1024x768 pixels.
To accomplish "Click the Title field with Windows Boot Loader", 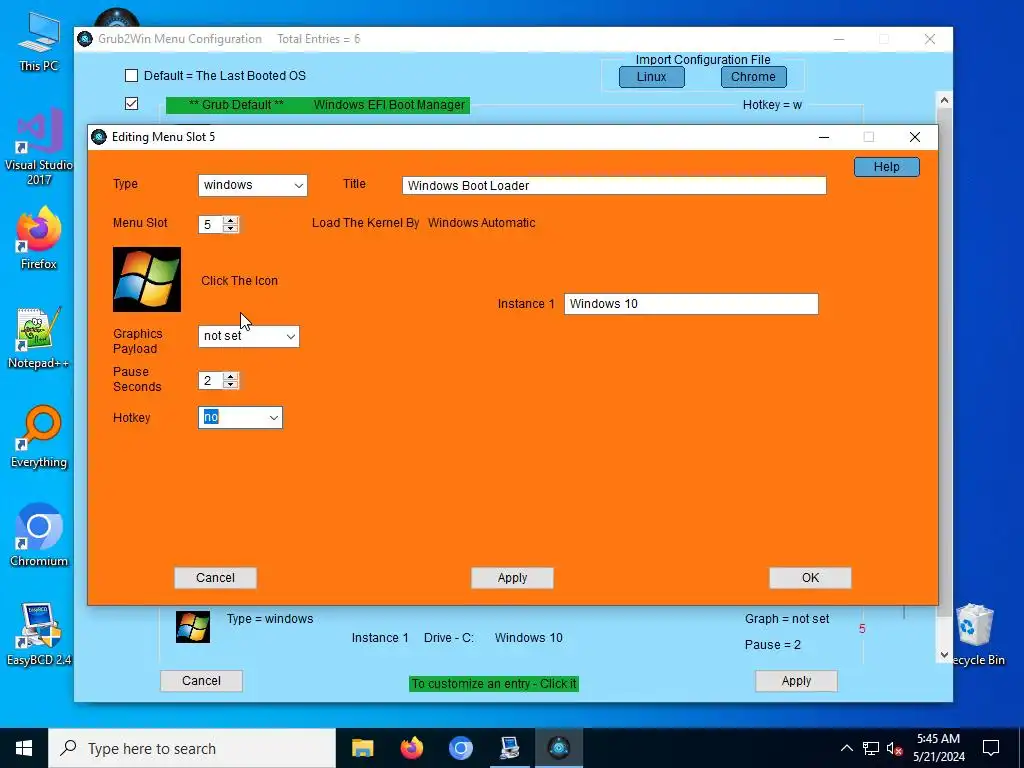I will [x=614, y=185].
